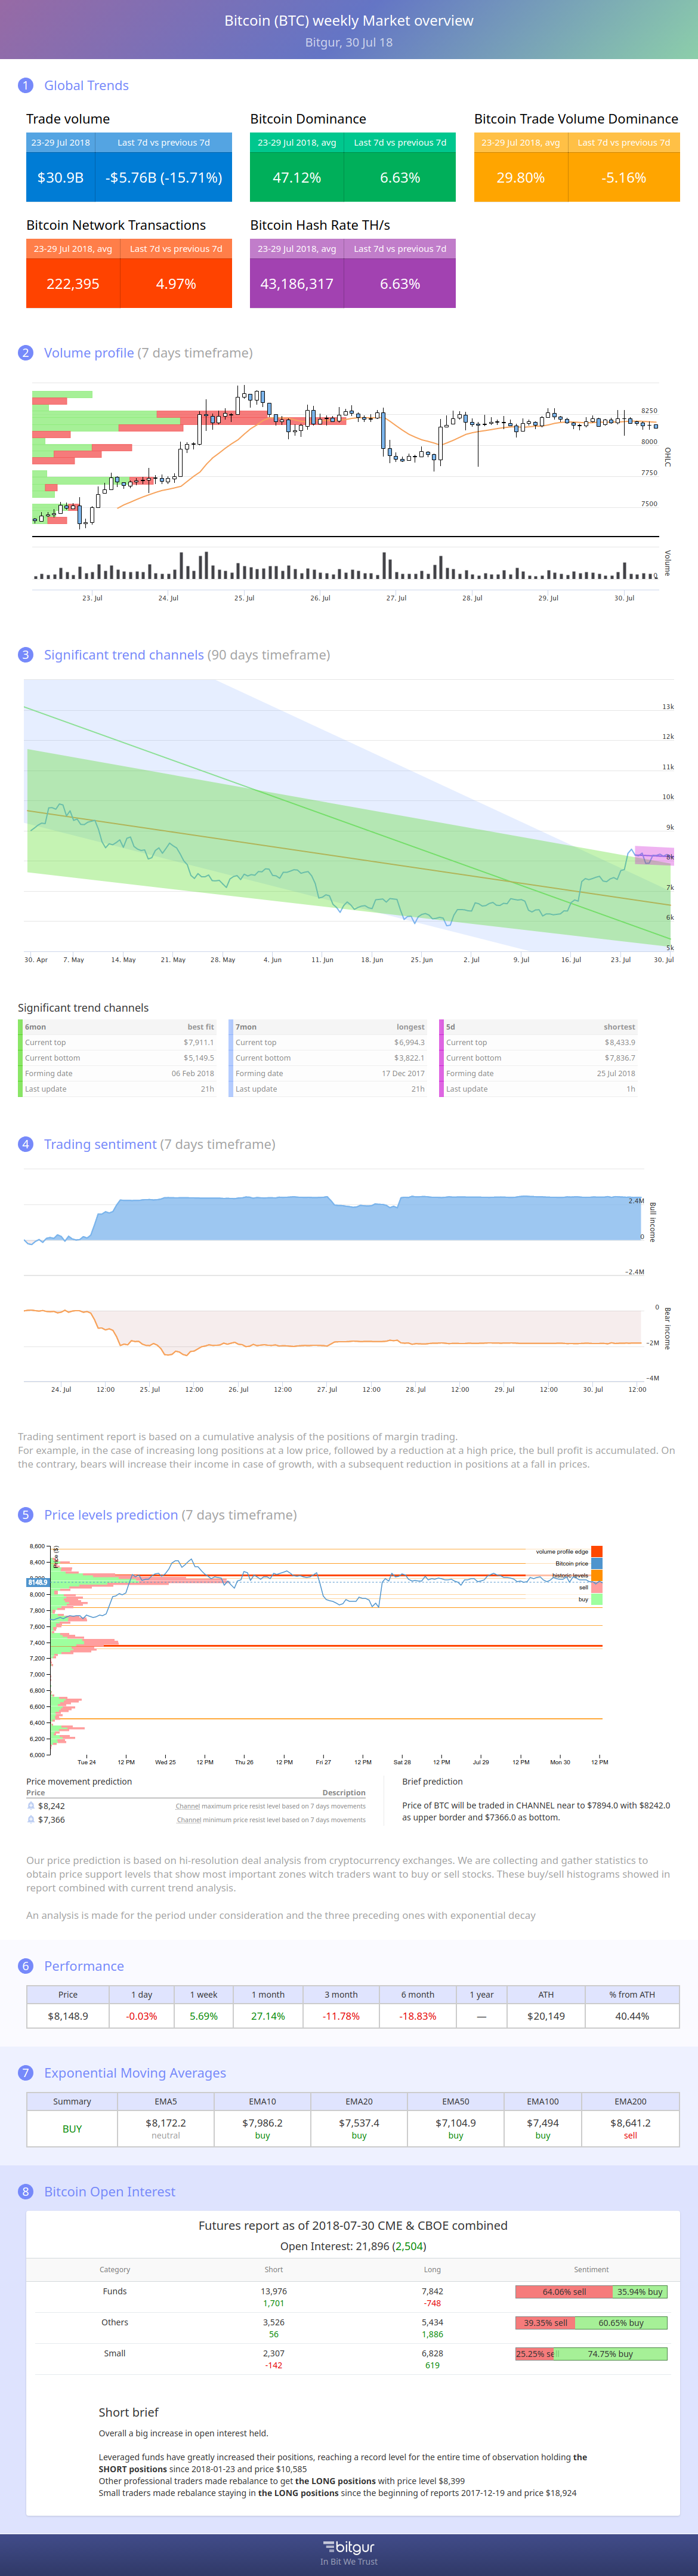This screenshot has width=698, height=2576.
Task: Click the Funds 64.06% sell sentiment bar
Action: point(564,2291)
